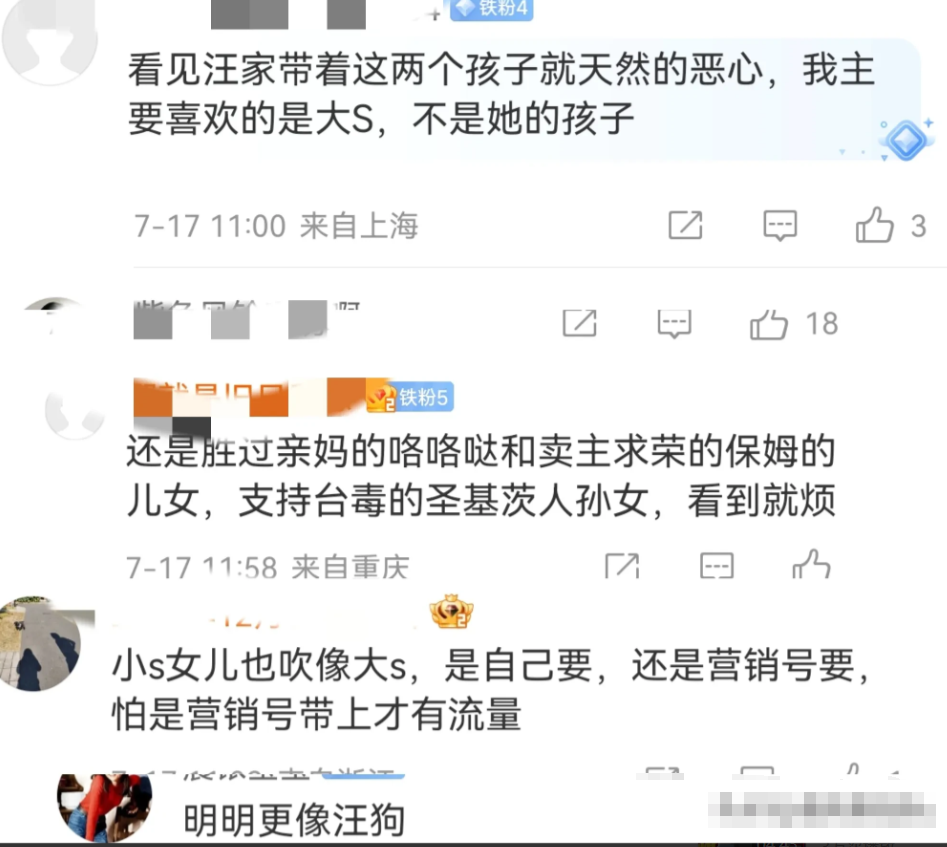Tap the 铁粉5 fan badge
Viewport: 947px width, 847px height.
pyautogui.click(x=410, y=398)
